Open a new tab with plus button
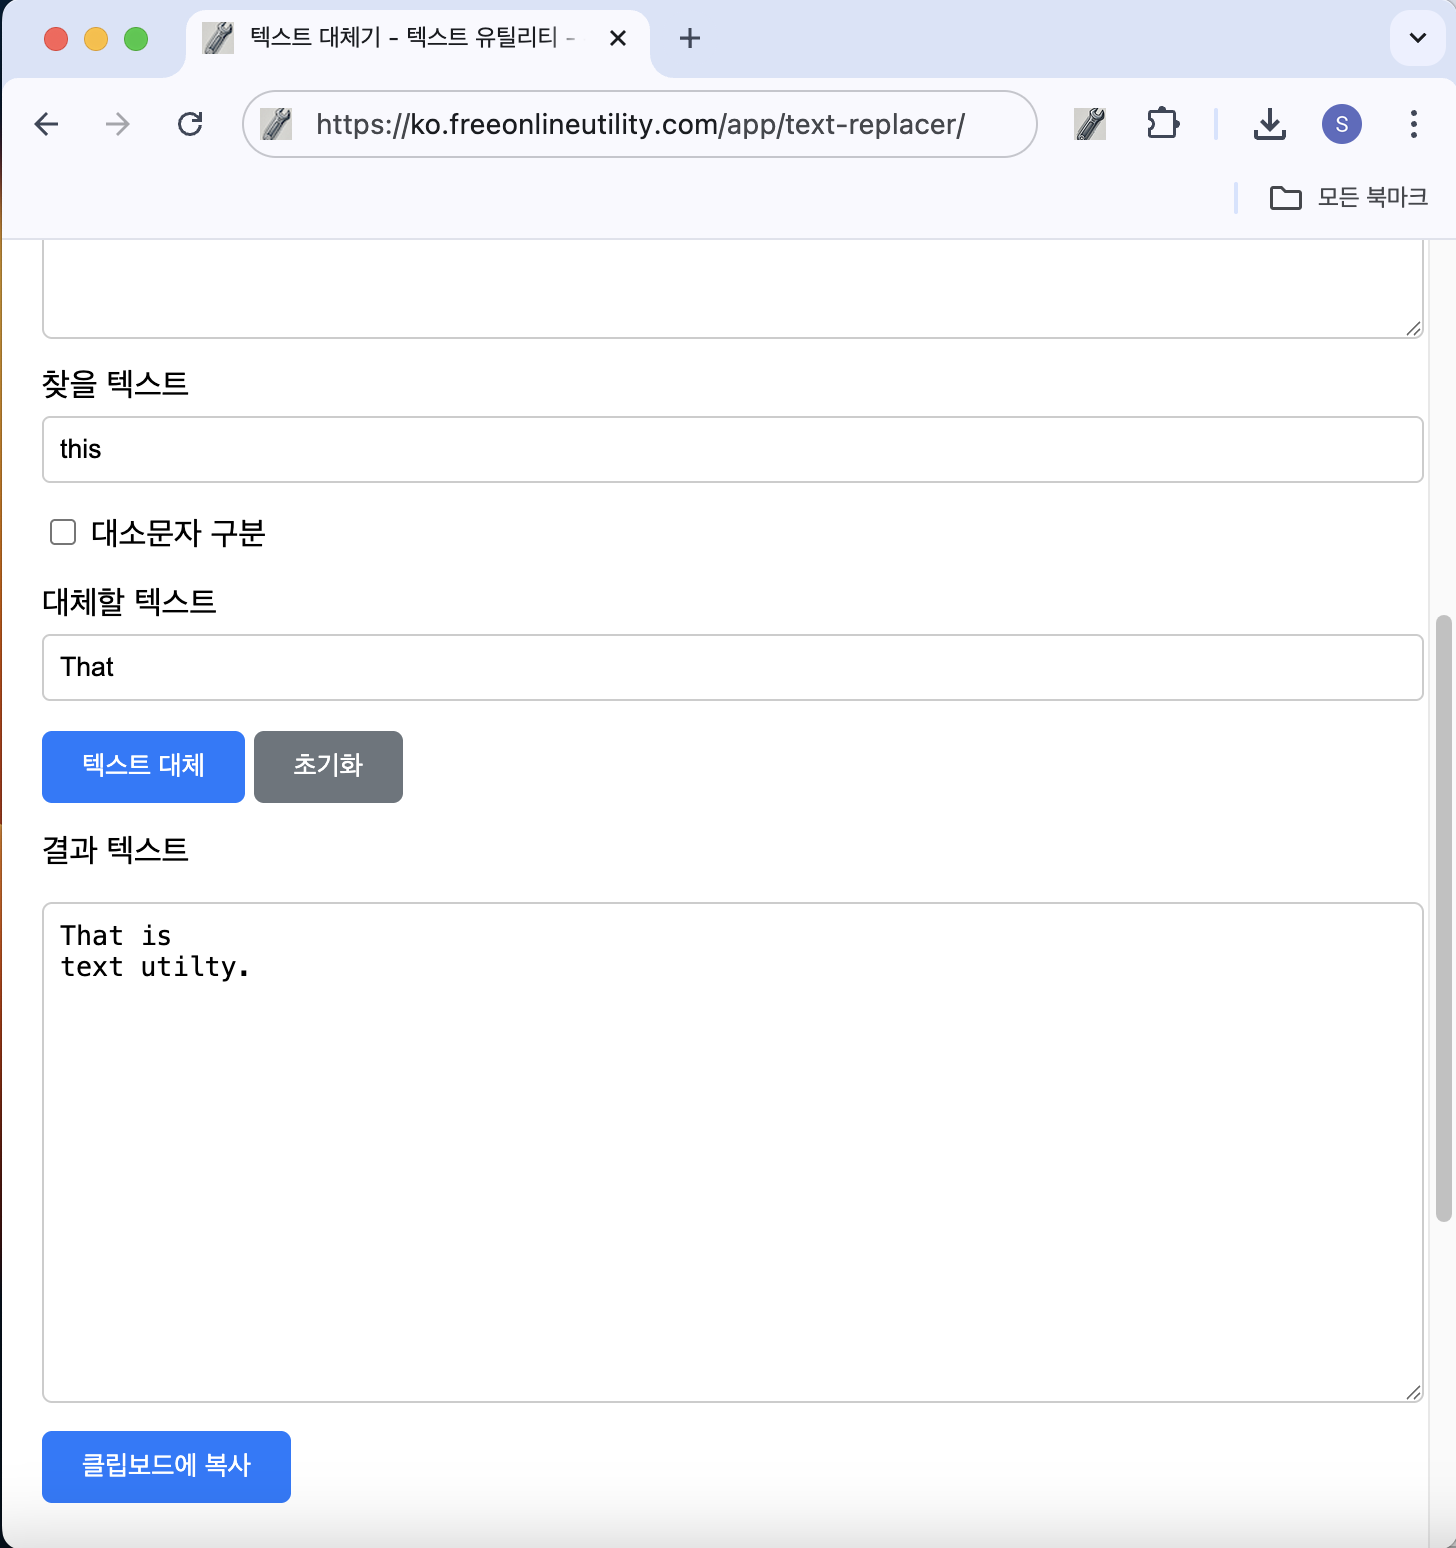This screenshot has height=1548, width=1456. (689, 38)
